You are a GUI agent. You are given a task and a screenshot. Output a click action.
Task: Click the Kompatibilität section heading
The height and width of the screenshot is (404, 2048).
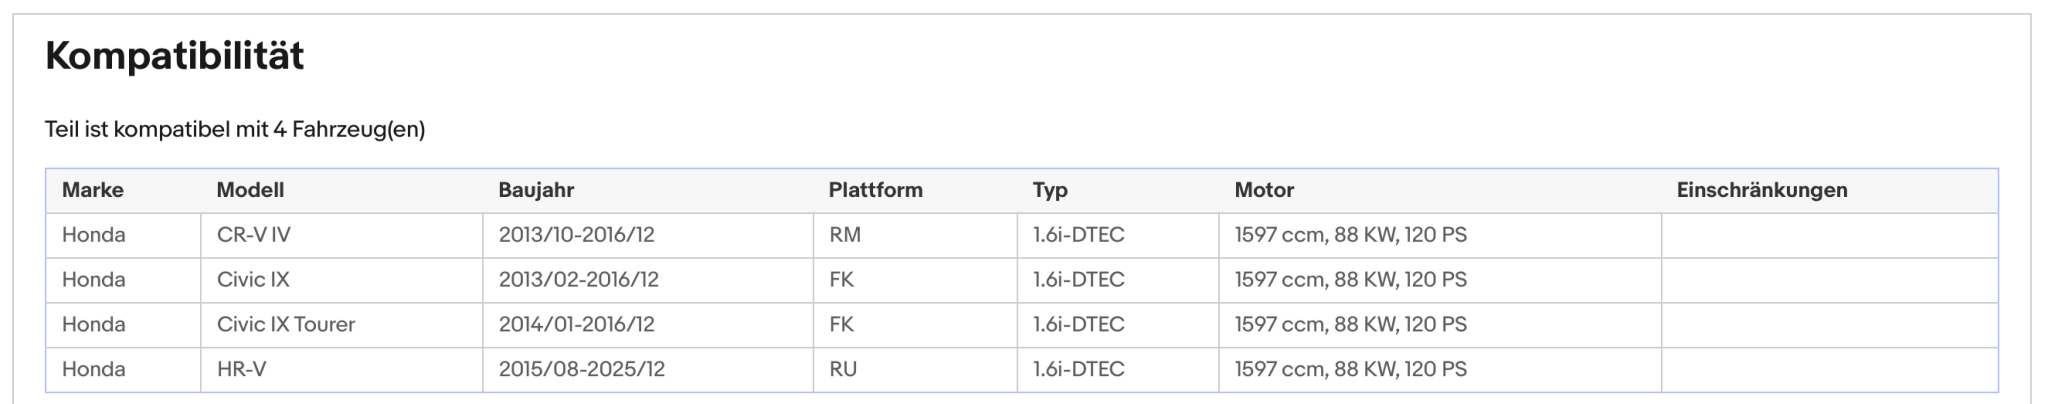tap(174, 57)
